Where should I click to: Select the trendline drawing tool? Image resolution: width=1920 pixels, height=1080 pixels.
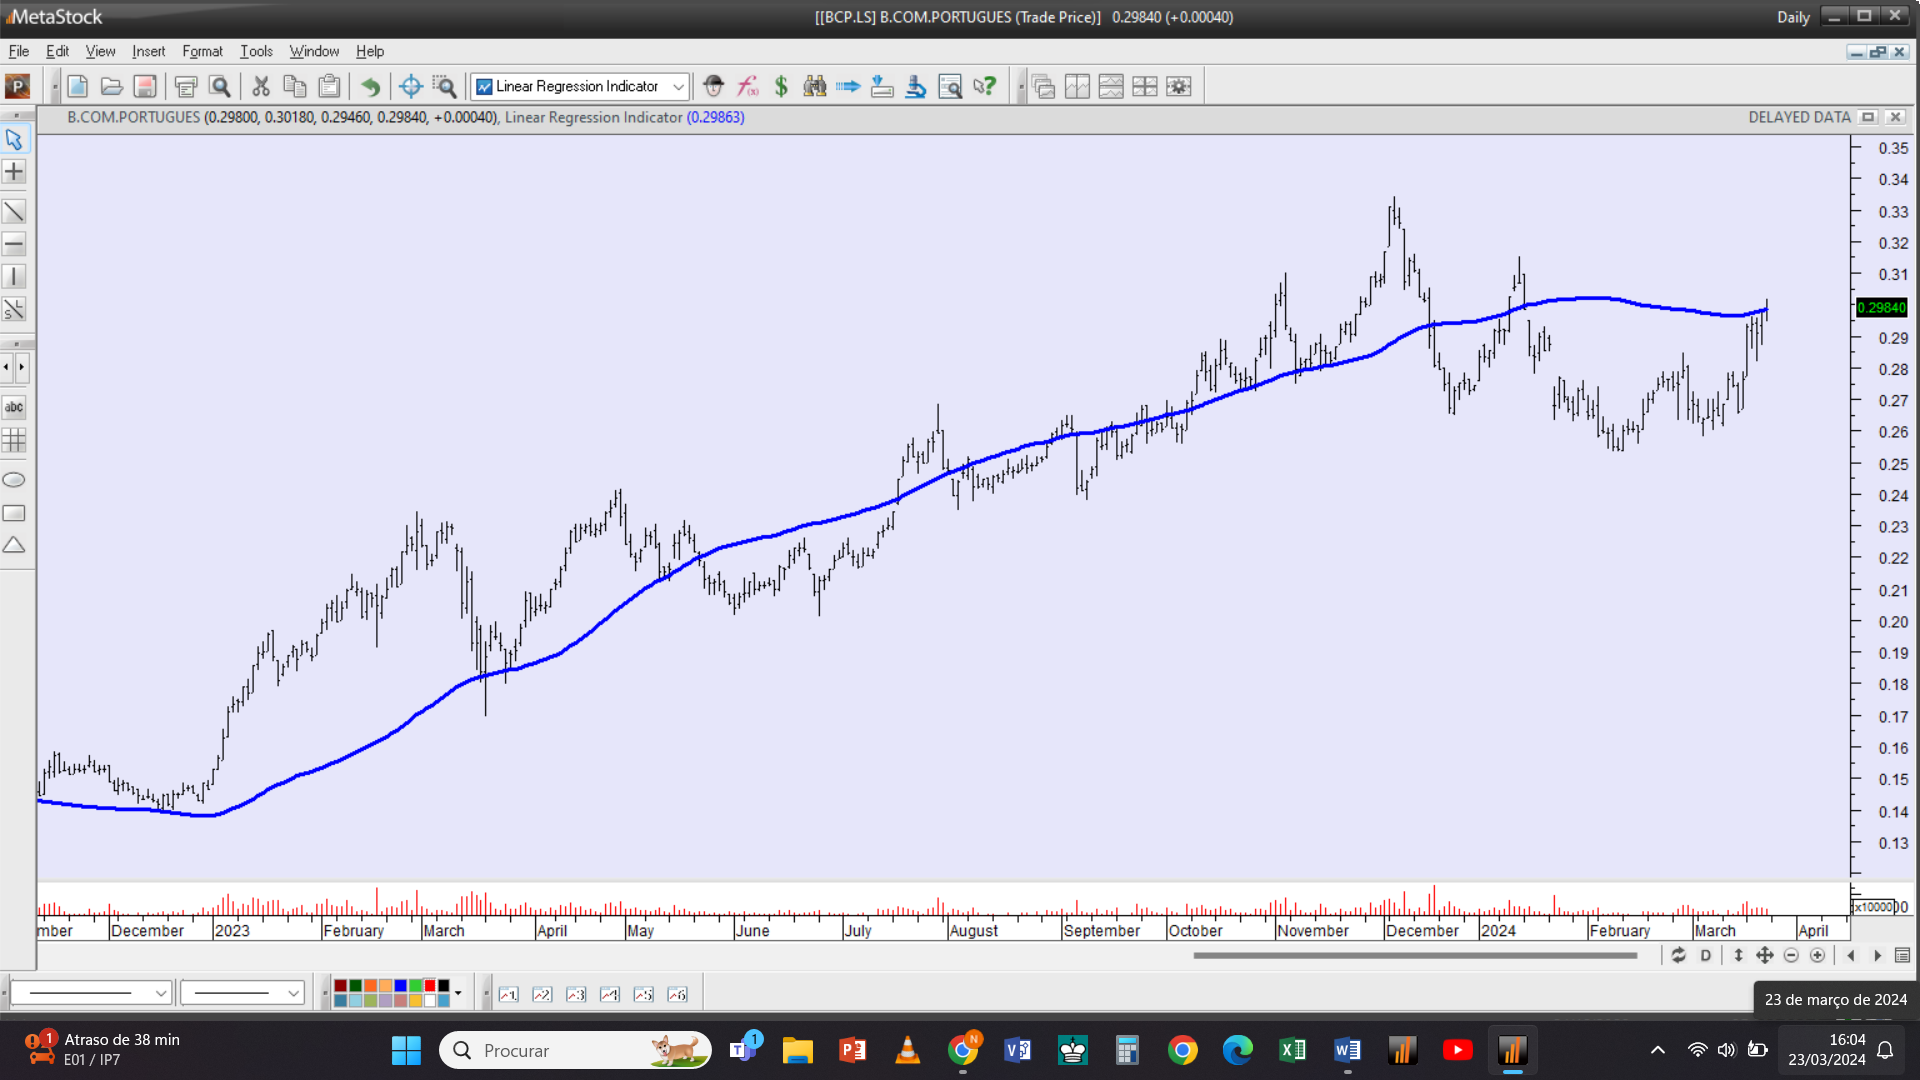(14, 212)
